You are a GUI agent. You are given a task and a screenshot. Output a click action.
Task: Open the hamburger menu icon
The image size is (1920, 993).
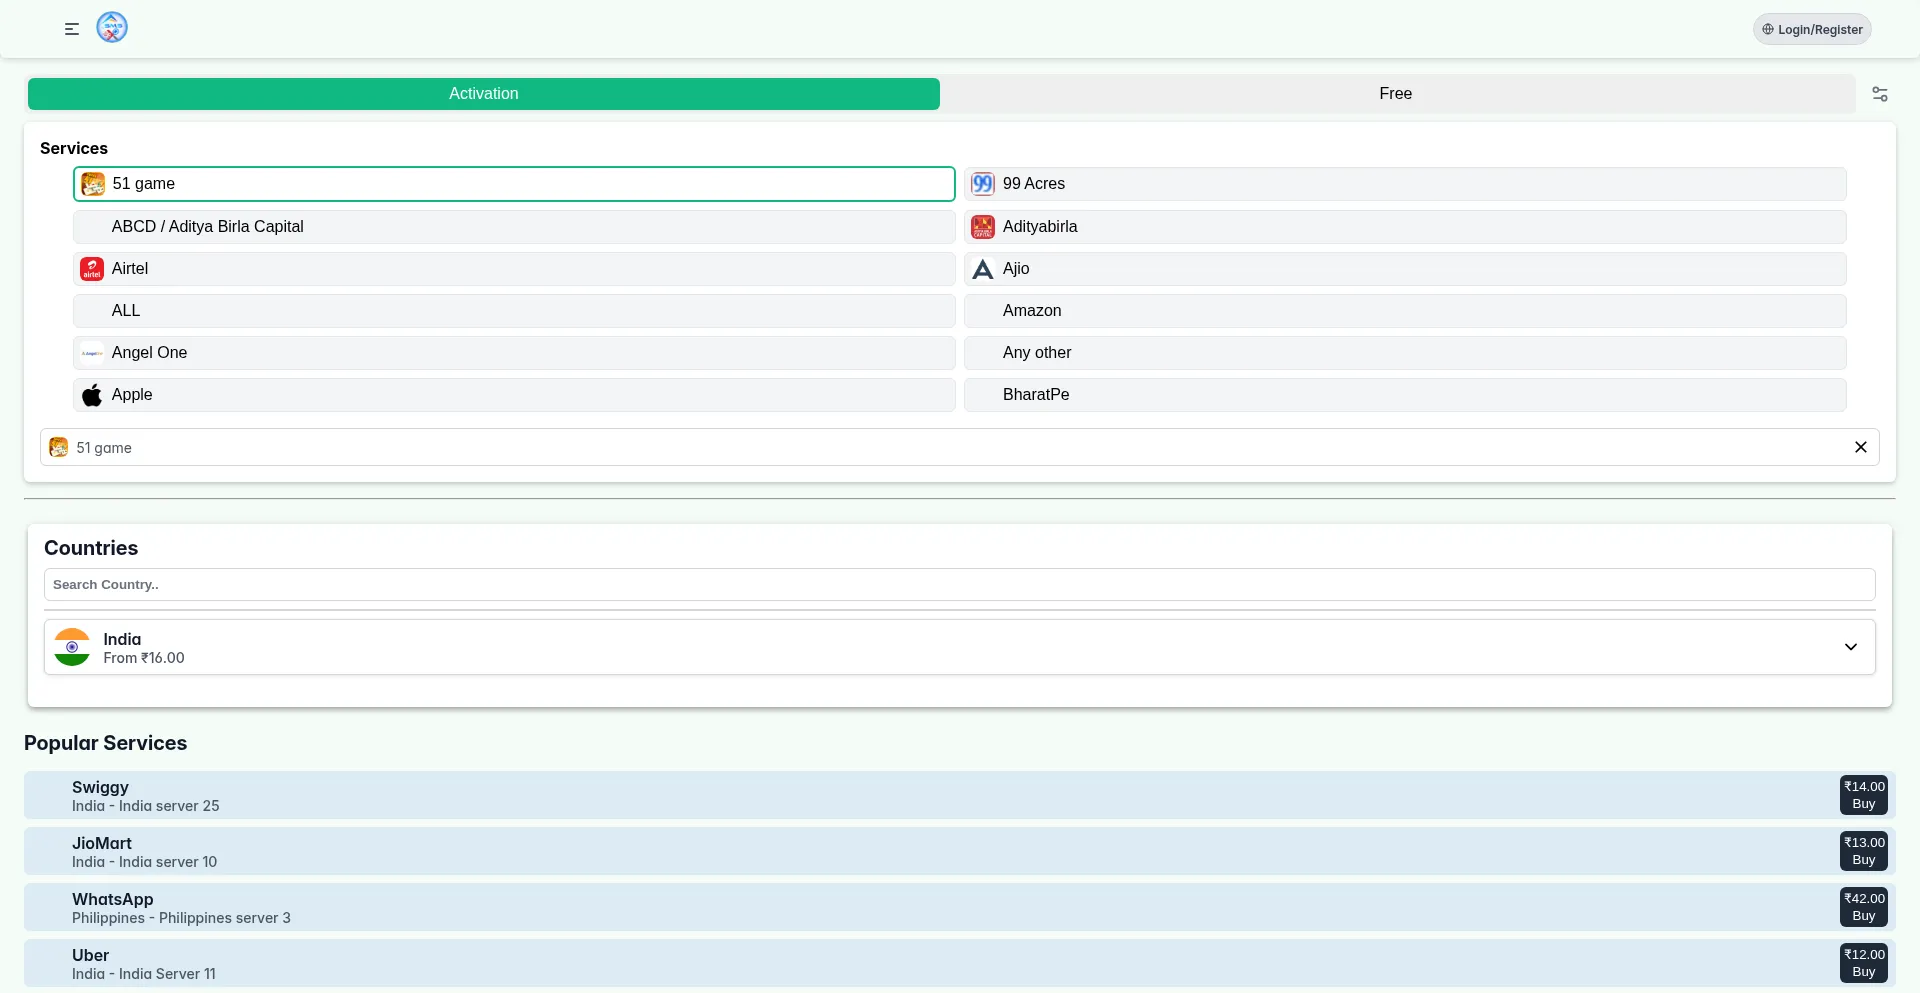pyautogui.click(x=72, y=29)
